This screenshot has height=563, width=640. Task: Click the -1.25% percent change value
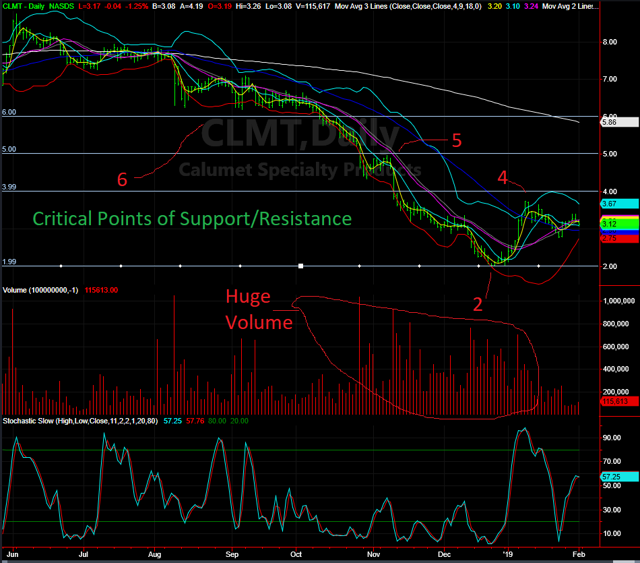(x=137, y=6)
